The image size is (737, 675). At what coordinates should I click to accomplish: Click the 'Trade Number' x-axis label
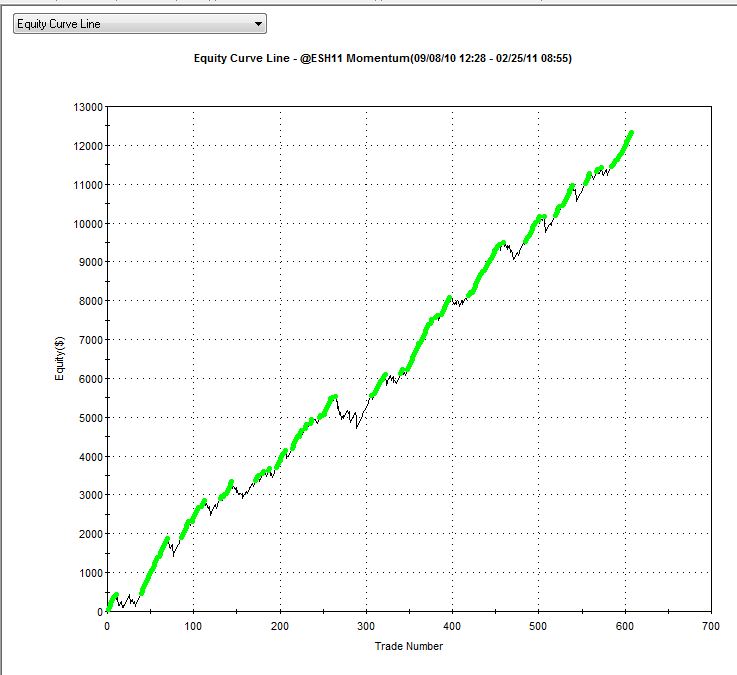408,646
